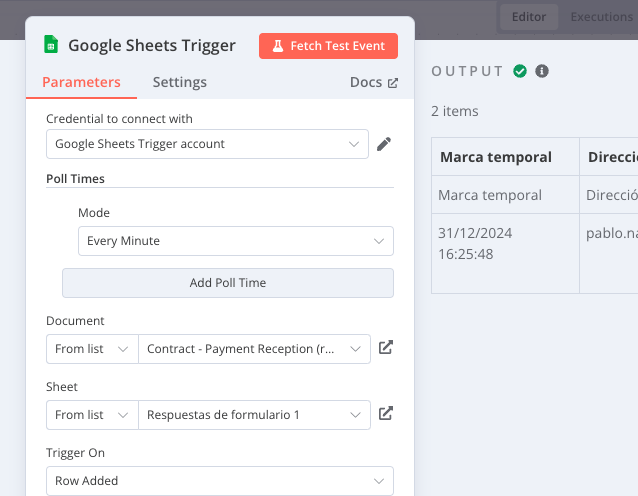Click the flask icon in Fetch Test Event

(x=278, y=46)
